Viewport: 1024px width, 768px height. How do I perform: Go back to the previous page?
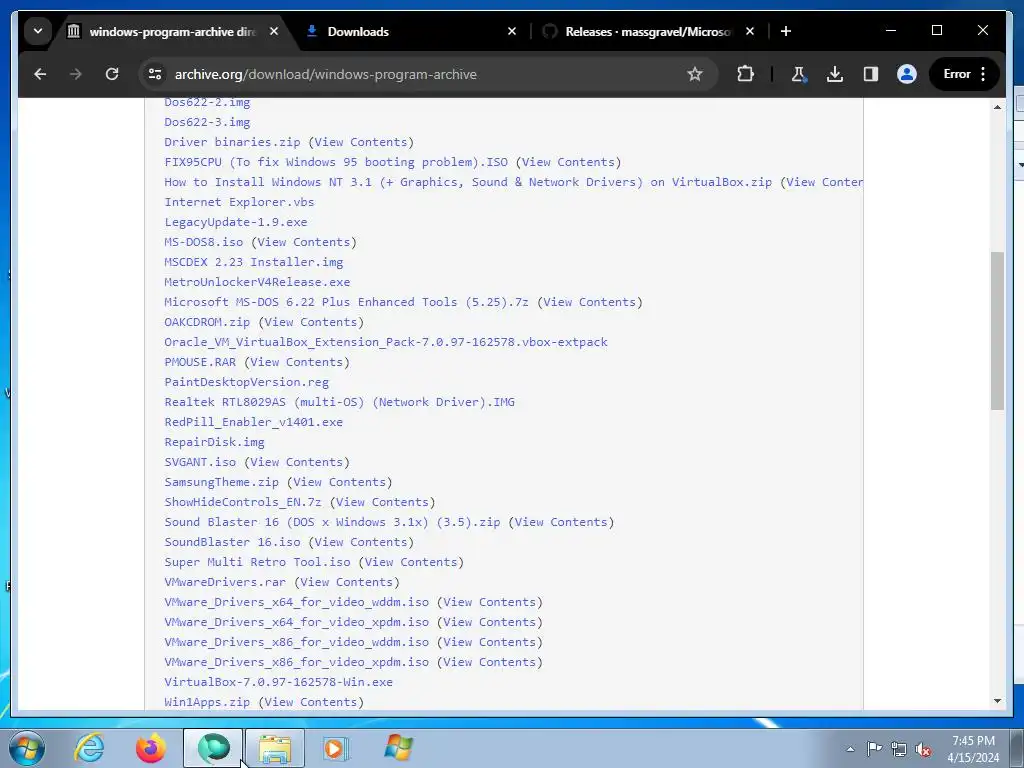[40, 74]
